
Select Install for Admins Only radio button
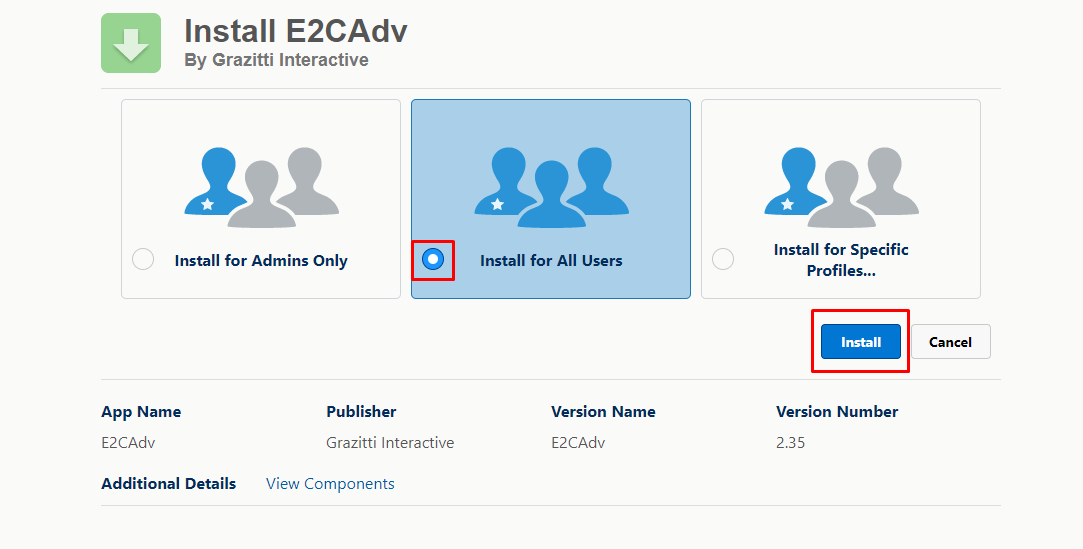click(x=143, y=260)
